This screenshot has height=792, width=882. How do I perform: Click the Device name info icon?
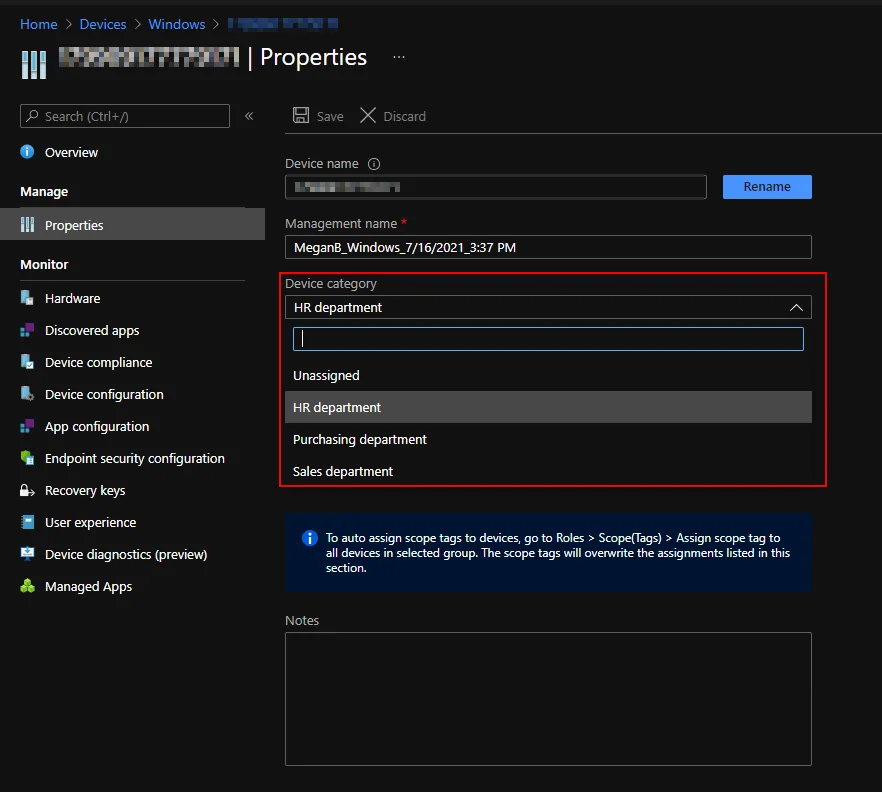point(374,164)
